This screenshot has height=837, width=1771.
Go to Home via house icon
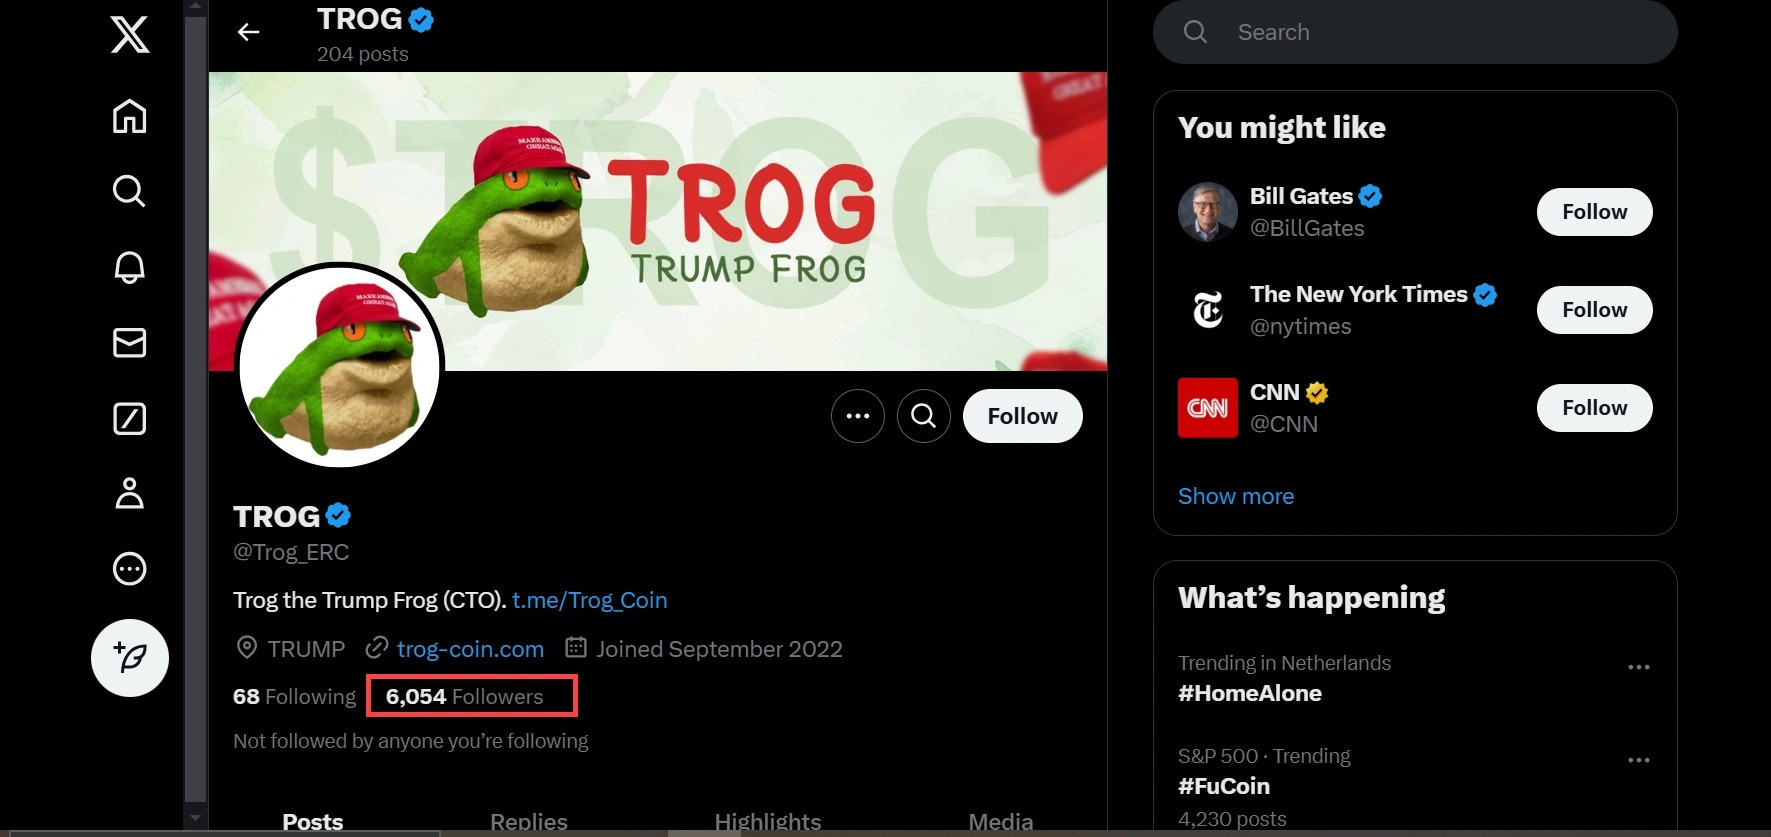click(129, 116)
